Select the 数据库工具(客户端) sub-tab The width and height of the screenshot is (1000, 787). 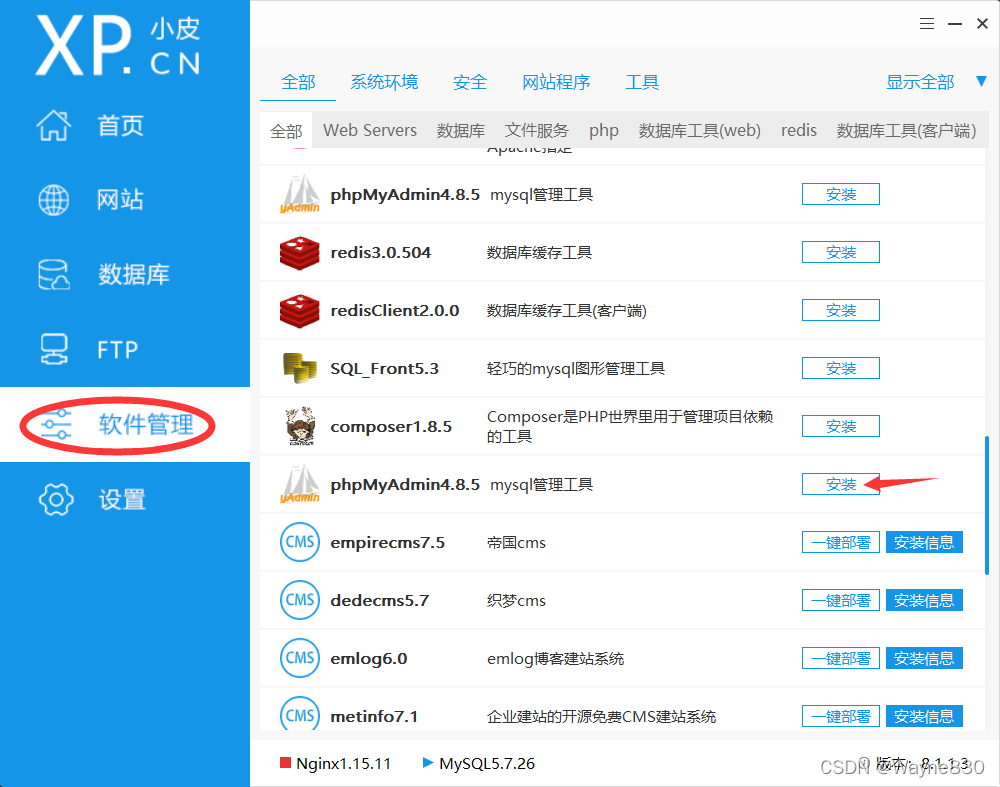pyautogui.click(x=906, y=130)
